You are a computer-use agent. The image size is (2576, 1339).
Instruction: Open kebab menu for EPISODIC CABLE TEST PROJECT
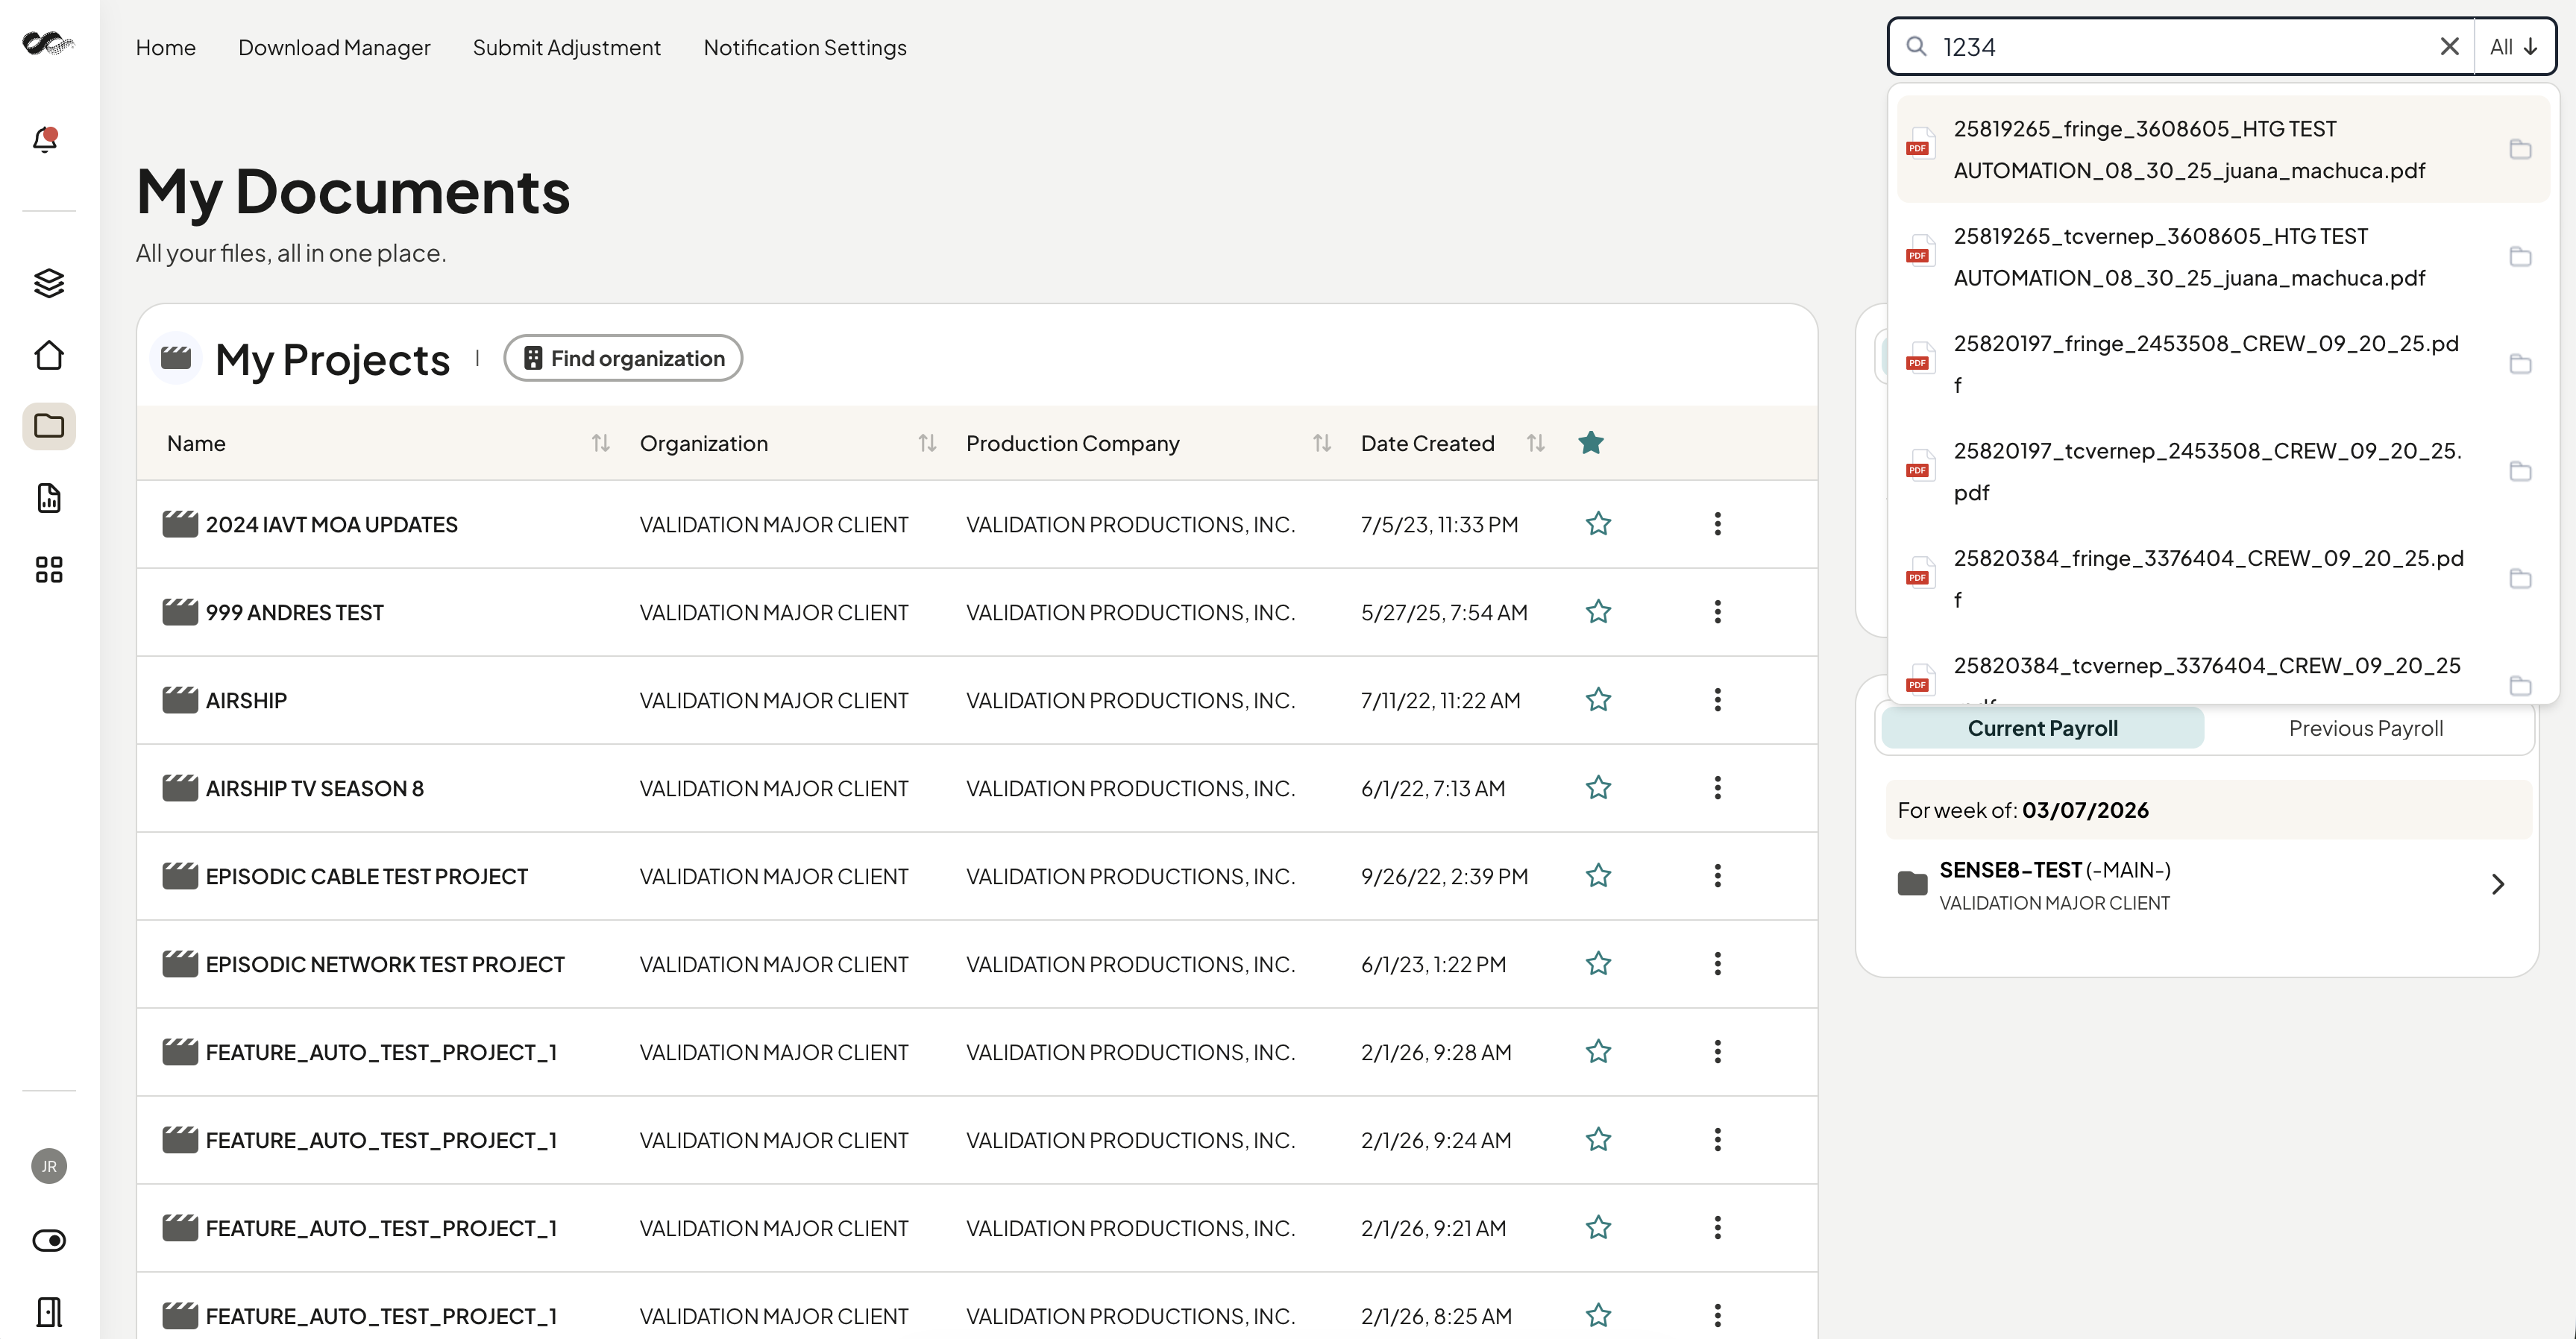point(1718,876)
